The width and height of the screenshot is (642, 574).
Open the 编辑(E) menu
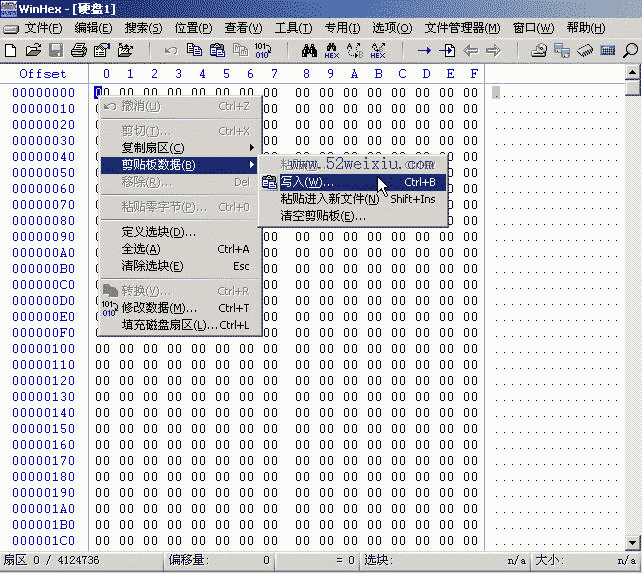coord(93,28)
